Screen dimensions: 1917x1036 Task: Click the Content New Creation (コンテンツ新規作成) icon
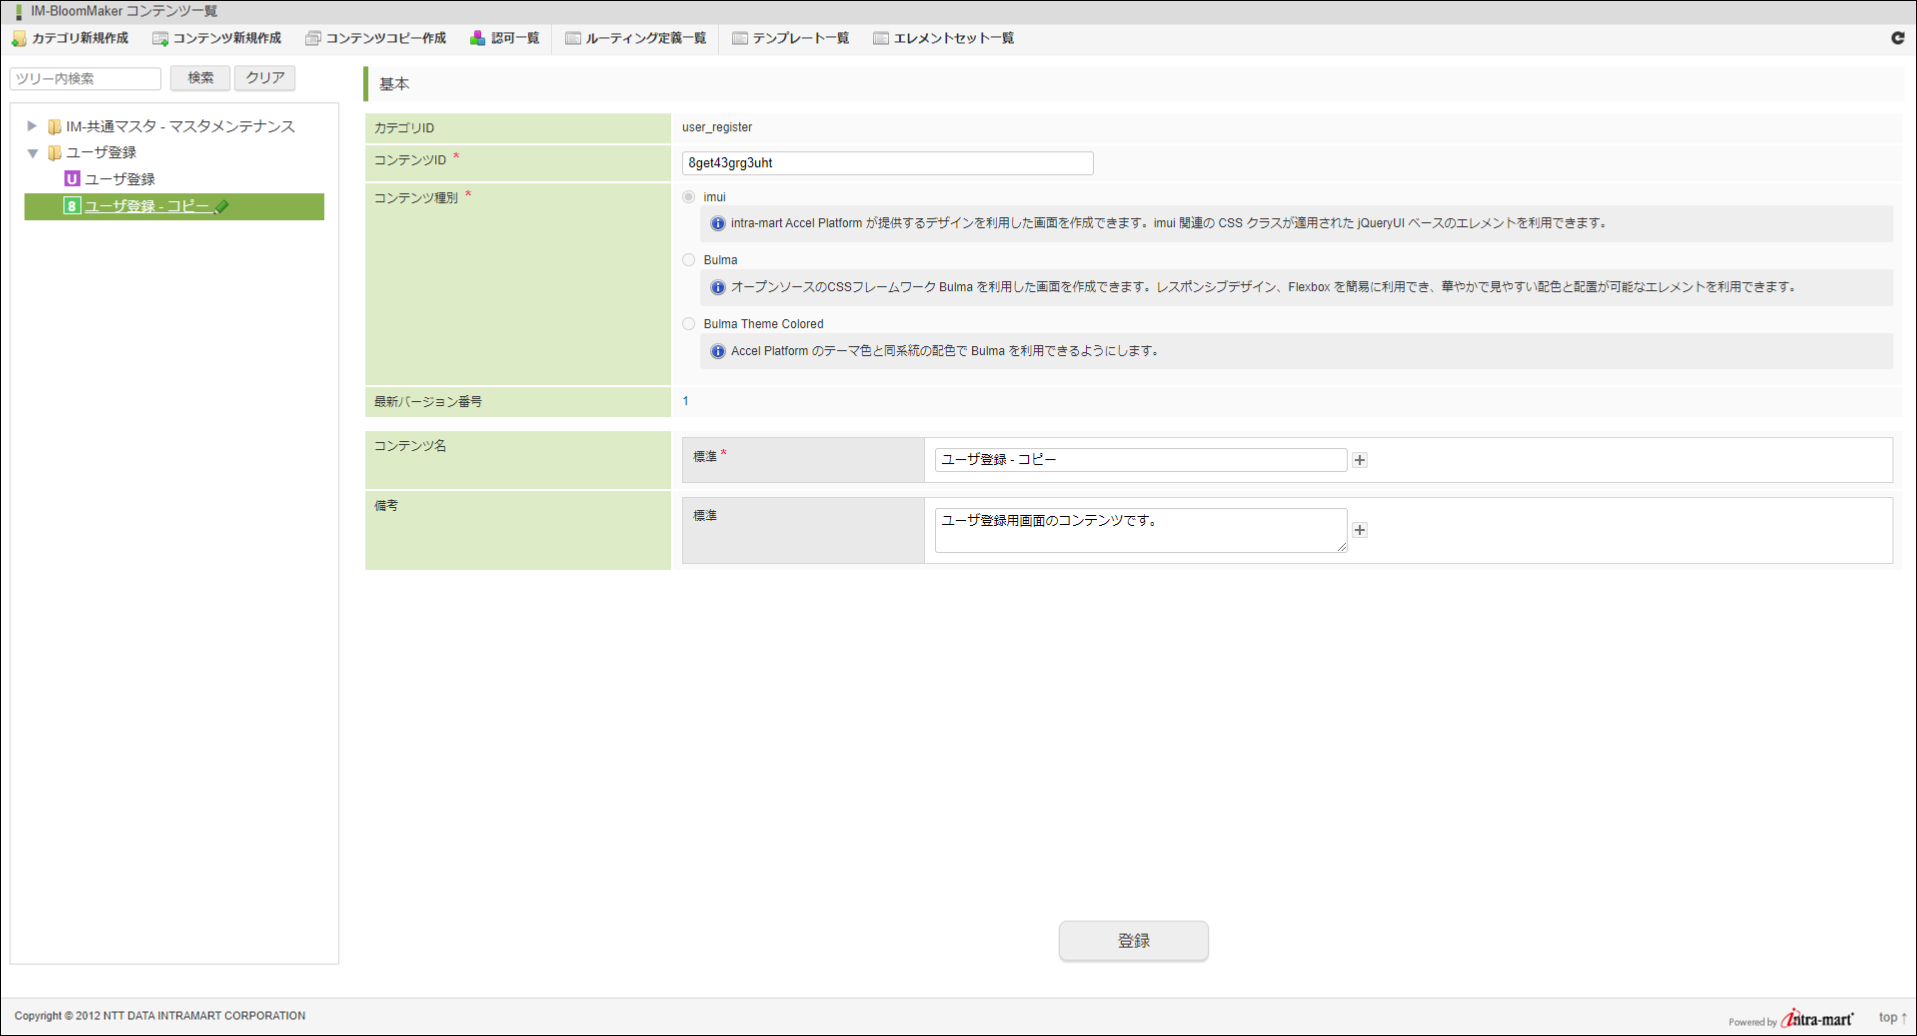click(160, 39)
